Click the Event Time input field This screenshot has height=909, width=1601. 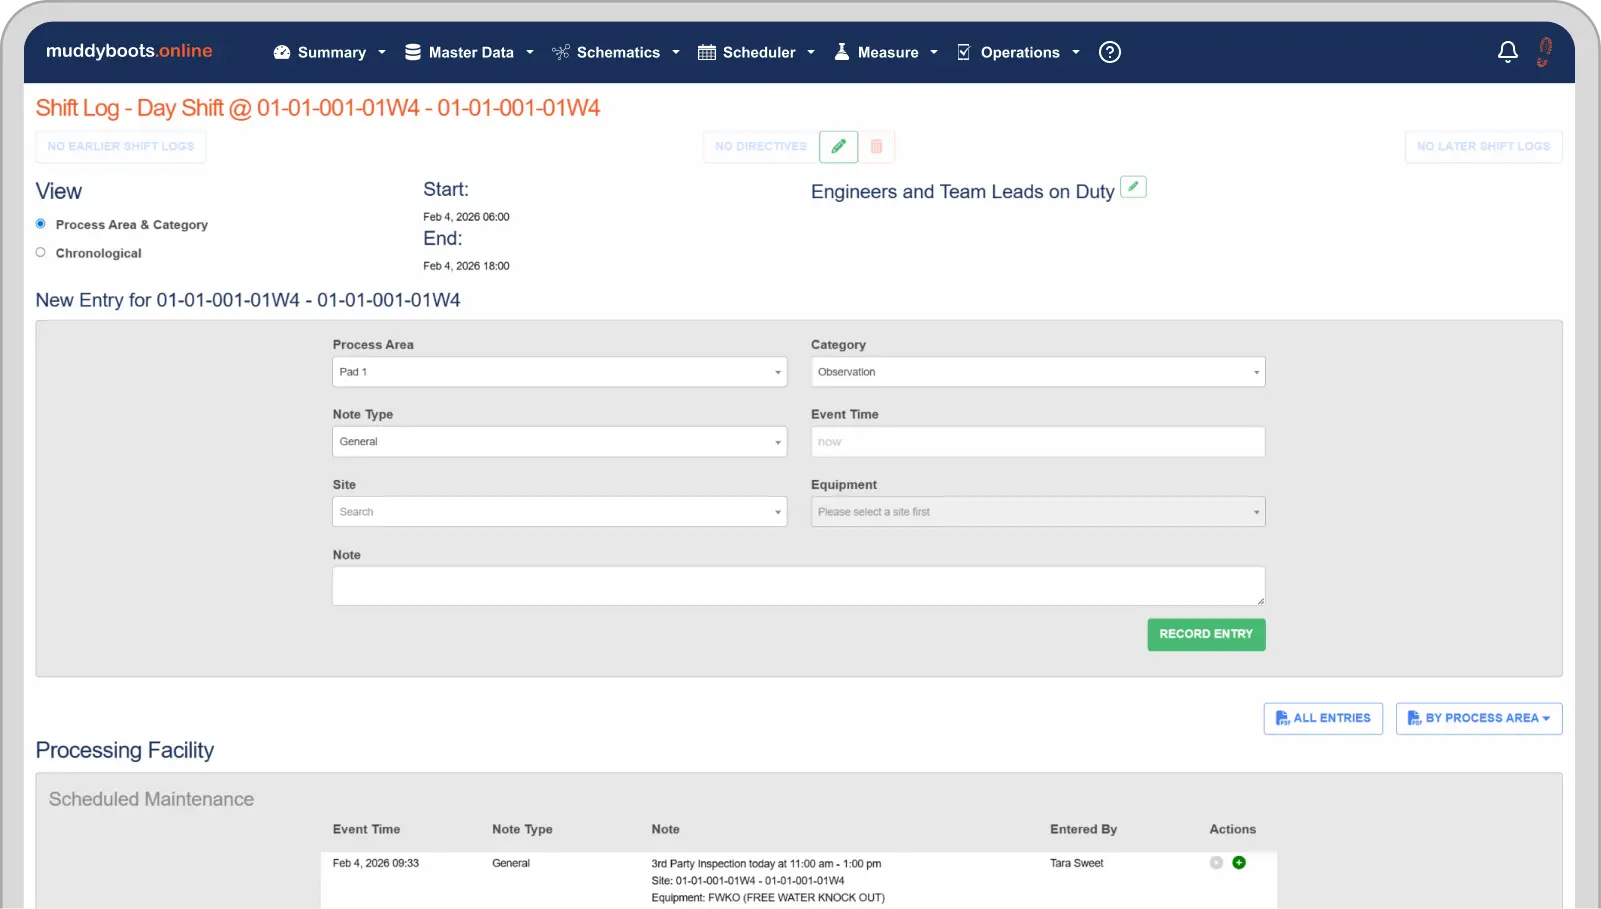(1037, 442)
